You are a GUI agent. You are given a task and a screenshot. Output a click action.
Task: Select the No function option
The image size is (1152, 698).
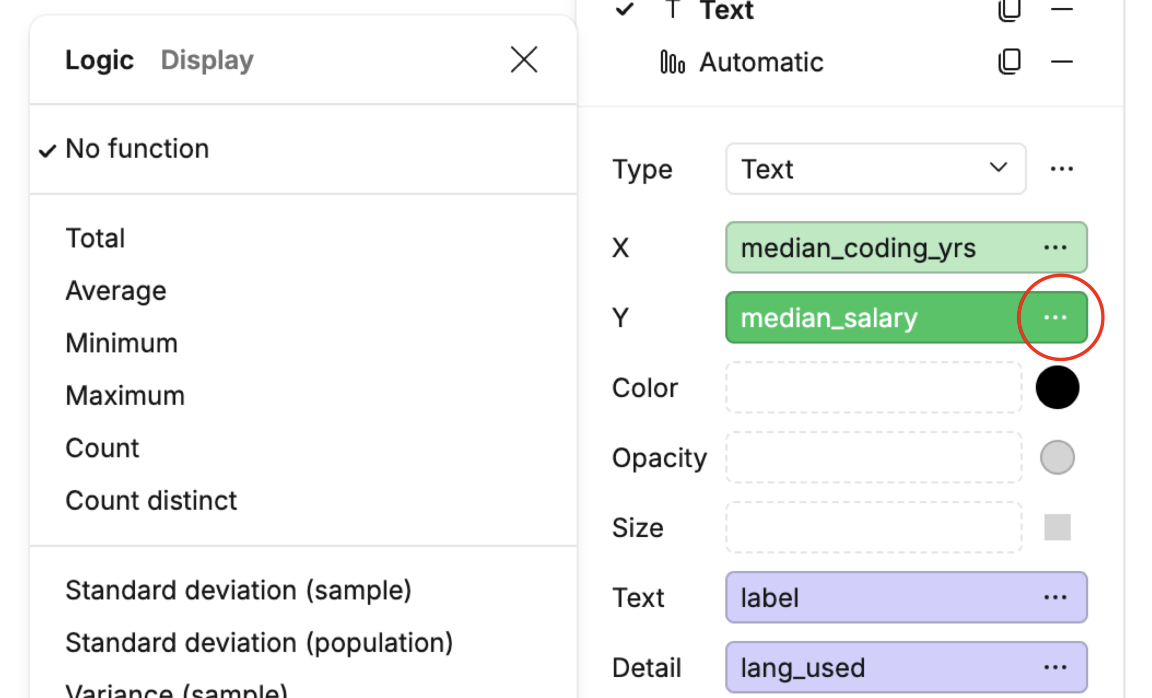(137, 149)
